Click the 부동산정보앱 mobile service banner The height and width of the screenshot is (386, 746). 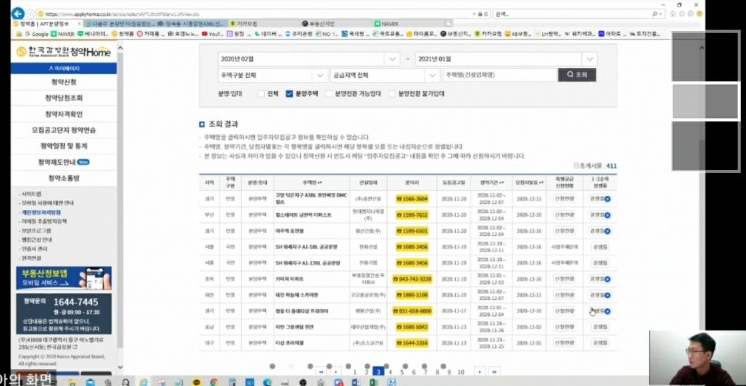click(64, 278)
